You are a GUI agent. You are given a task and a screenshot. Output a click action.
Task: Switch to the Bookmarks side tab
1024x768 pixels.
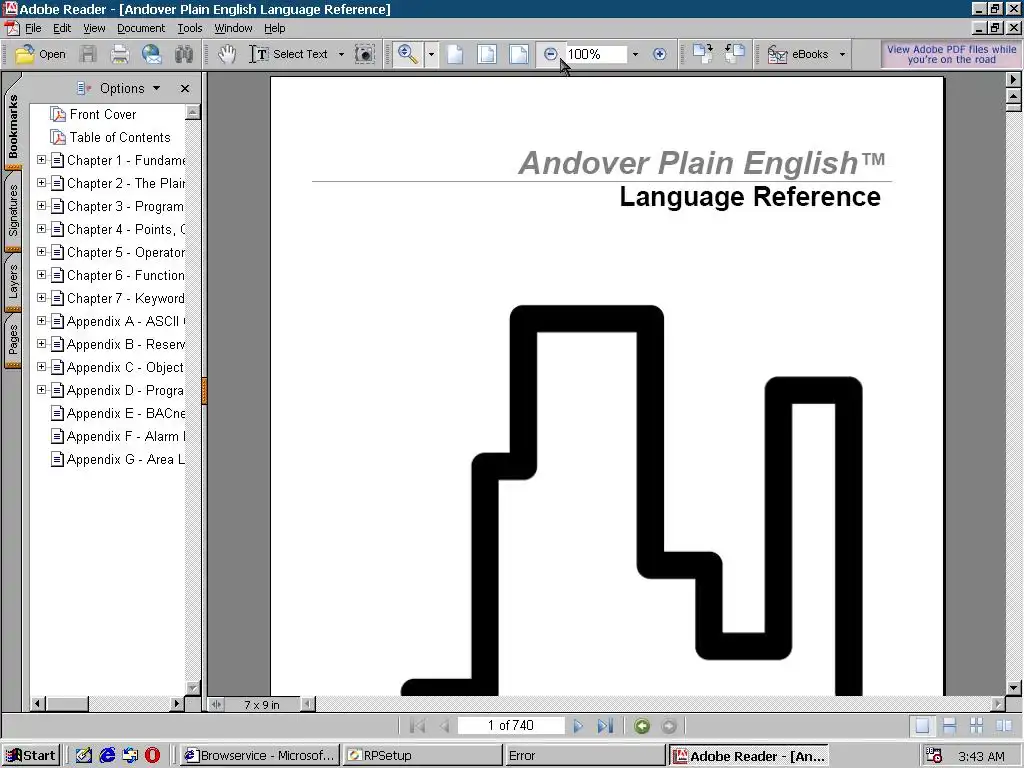(13, 125)
